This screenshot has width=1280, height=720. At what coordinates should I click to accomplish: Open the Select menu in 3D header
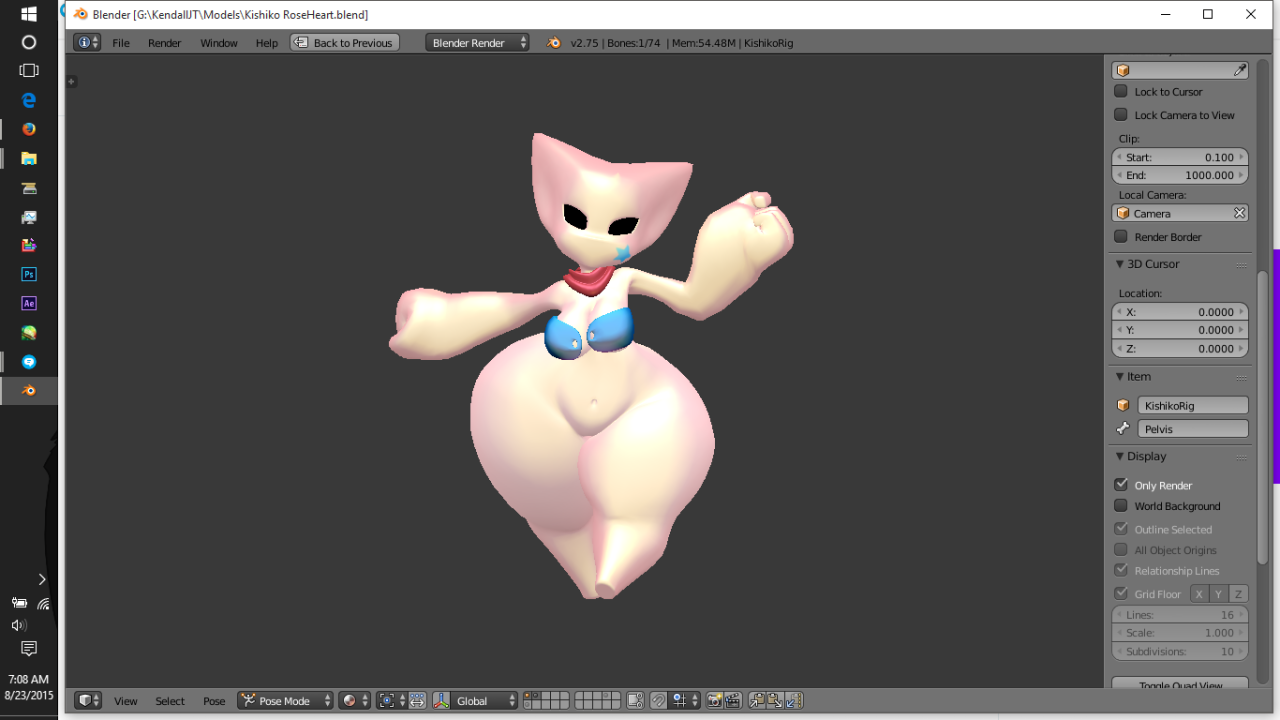170,701
